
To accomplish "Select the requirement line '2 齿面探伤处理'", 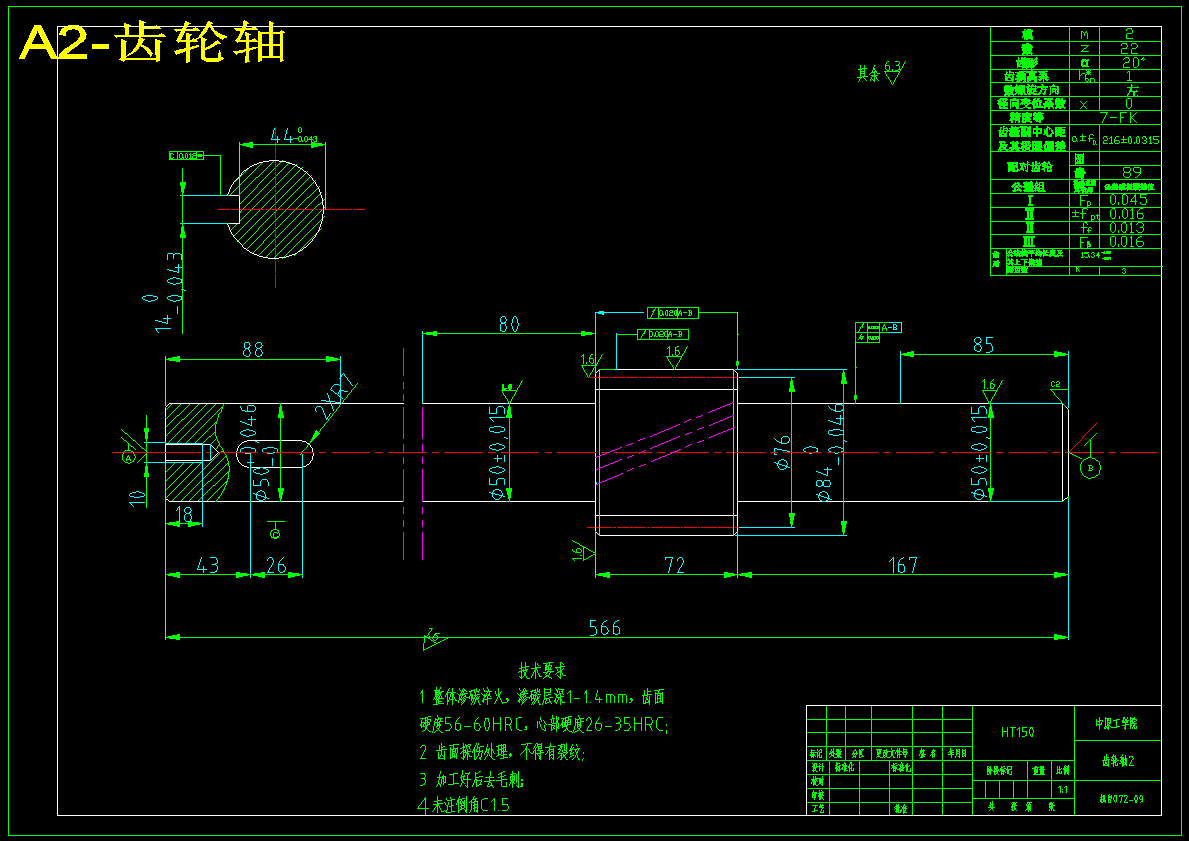I will [x=502, y=752].
